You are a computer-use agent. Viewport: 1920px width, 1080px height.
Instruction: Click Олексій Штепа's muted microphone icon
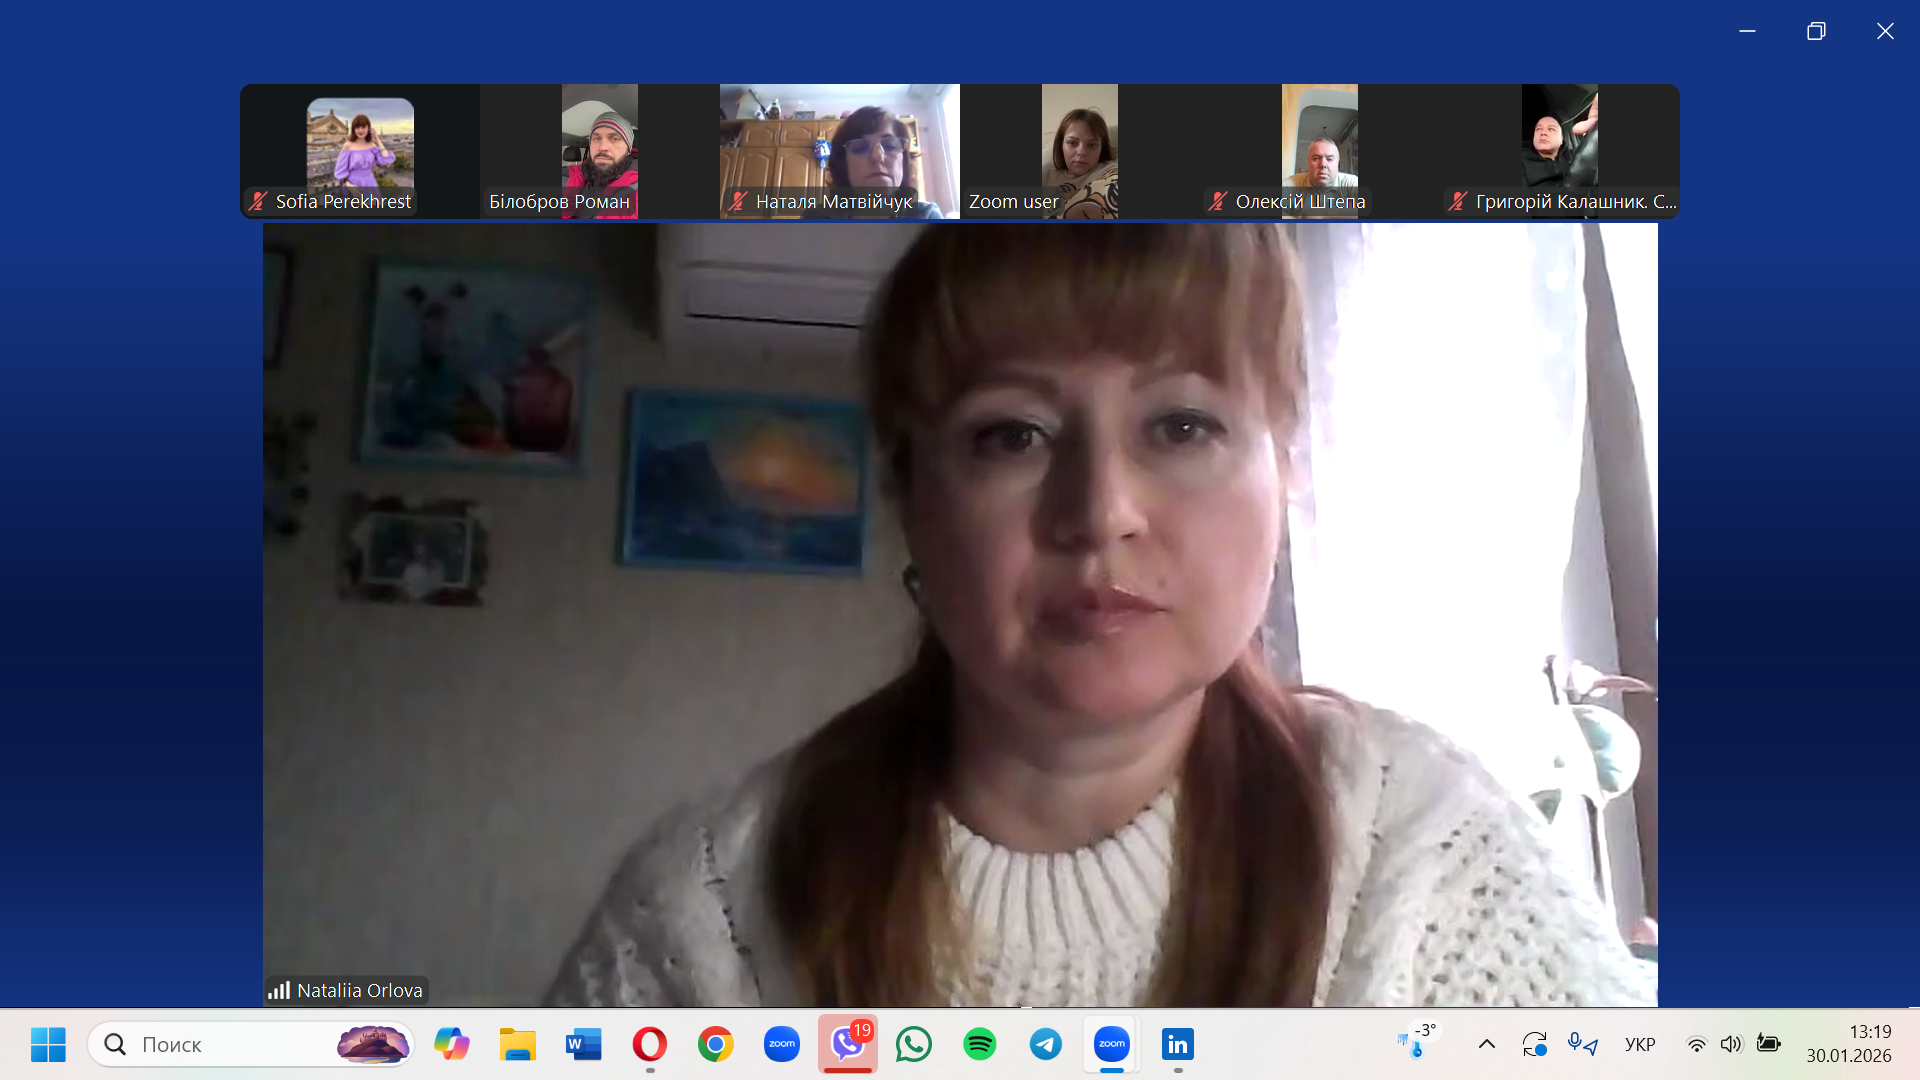click(x=1217, y=201)
